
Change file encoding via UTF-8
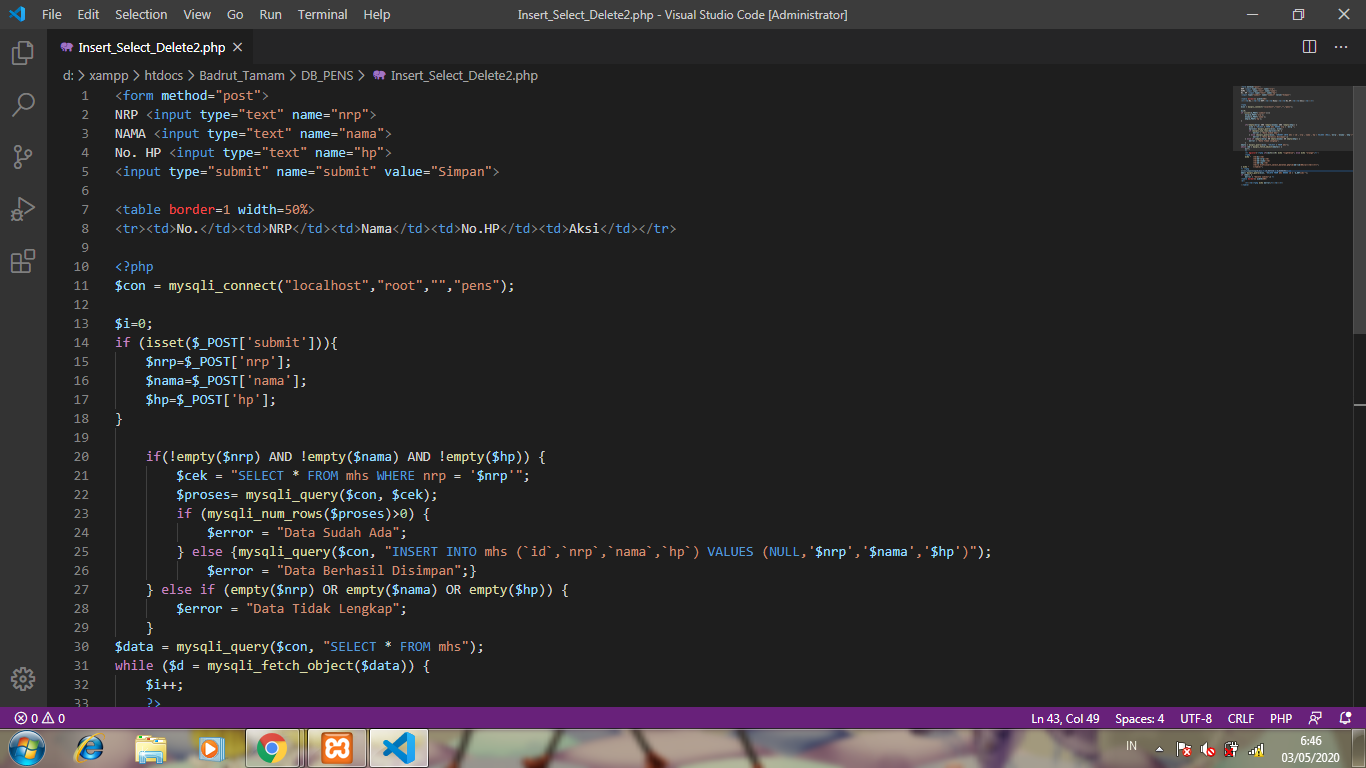[1196, 718]
